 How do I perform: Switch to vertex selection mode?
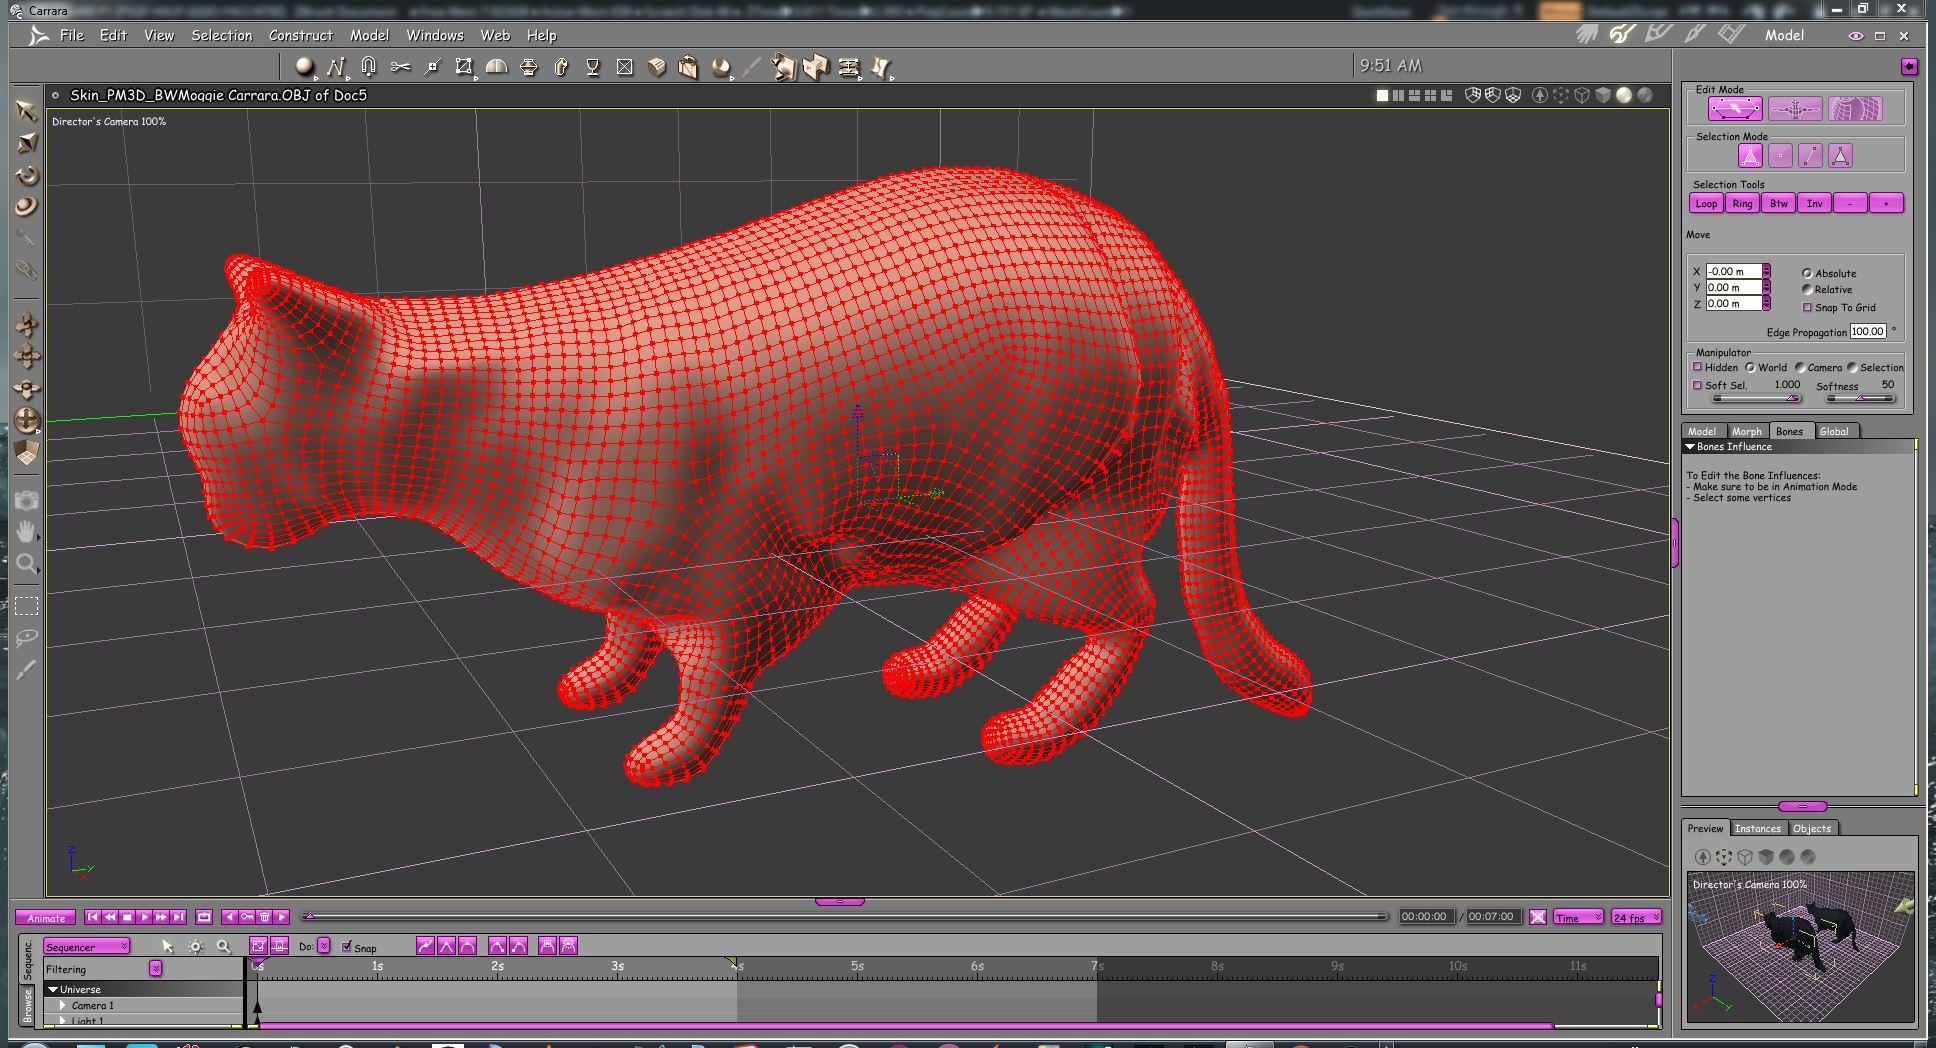[1780, 156]
